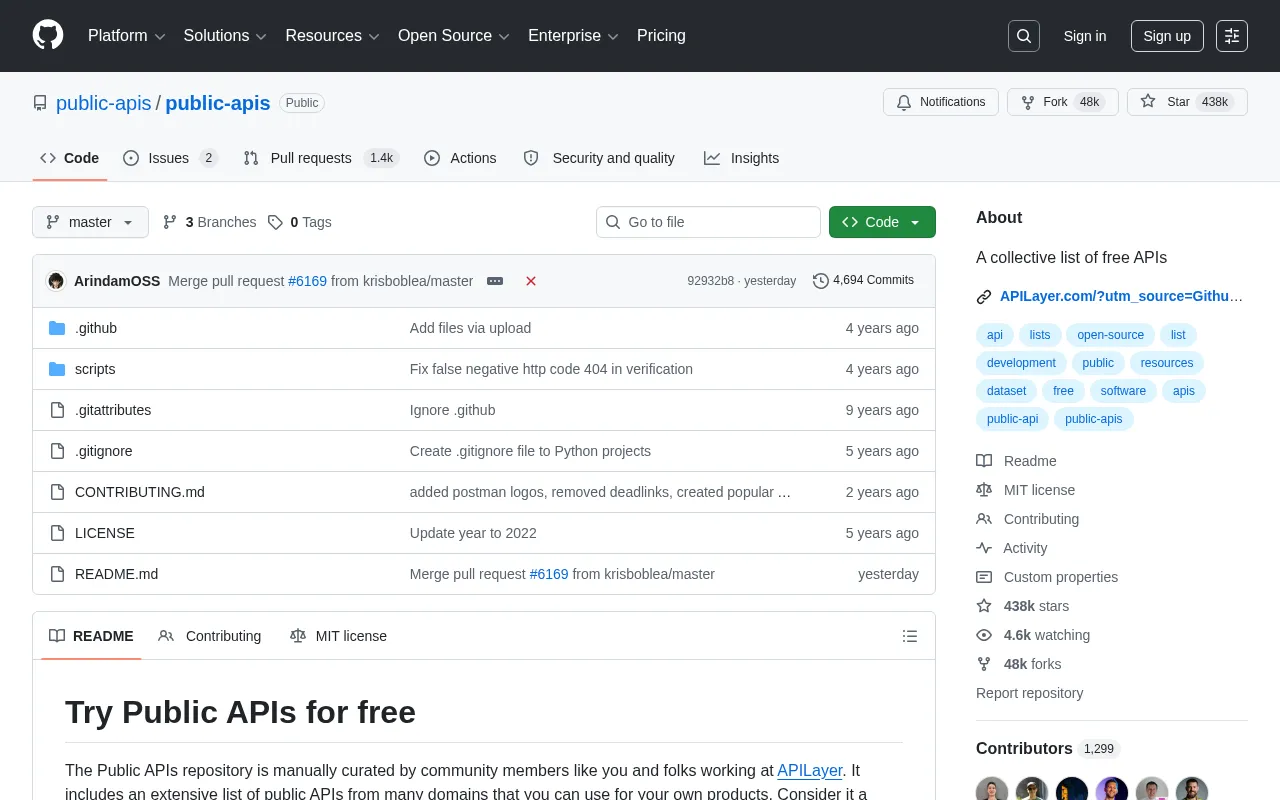Click the link icon beside APILayer URL
Viewport: 1280px width, 800px height.
(x=984, y=297)
